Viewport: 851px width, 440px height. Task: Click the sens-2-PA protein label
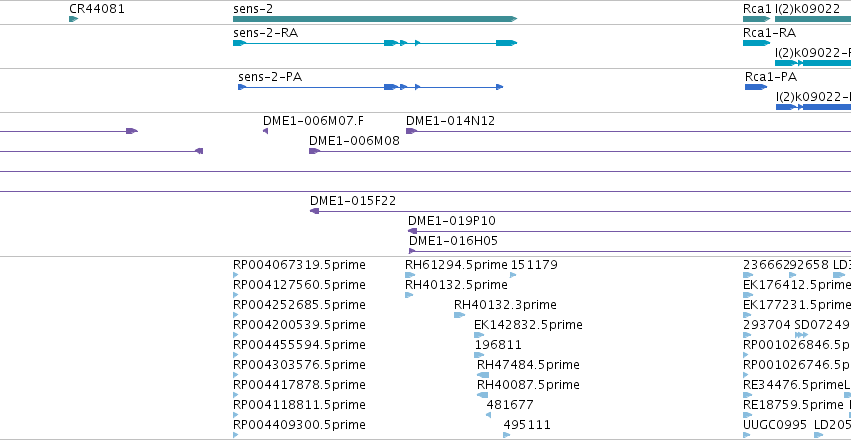click(x=270, y=77)
